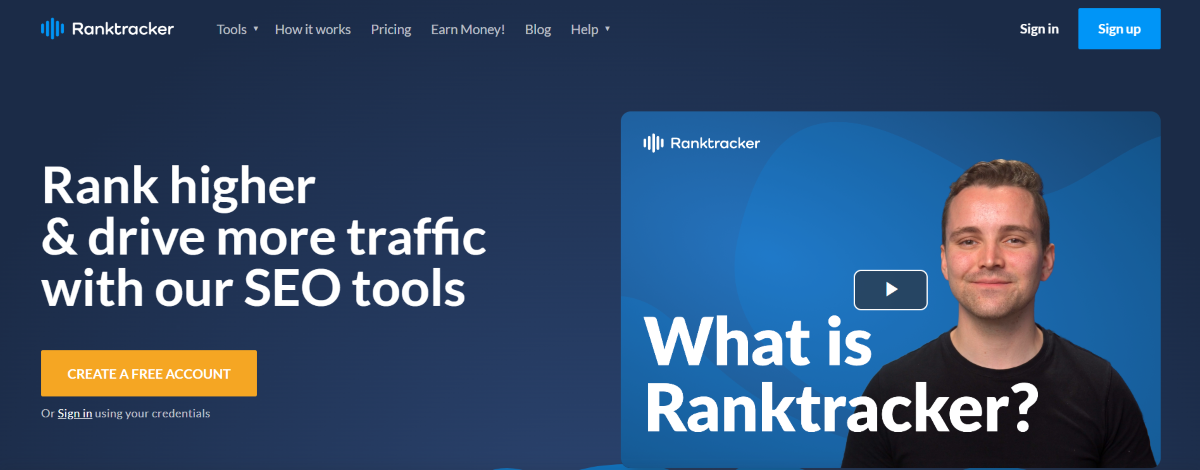The width and height of the screenshot is (1200, 470).
Task: Click the blue Sign up button
Action: (1119, 29)
